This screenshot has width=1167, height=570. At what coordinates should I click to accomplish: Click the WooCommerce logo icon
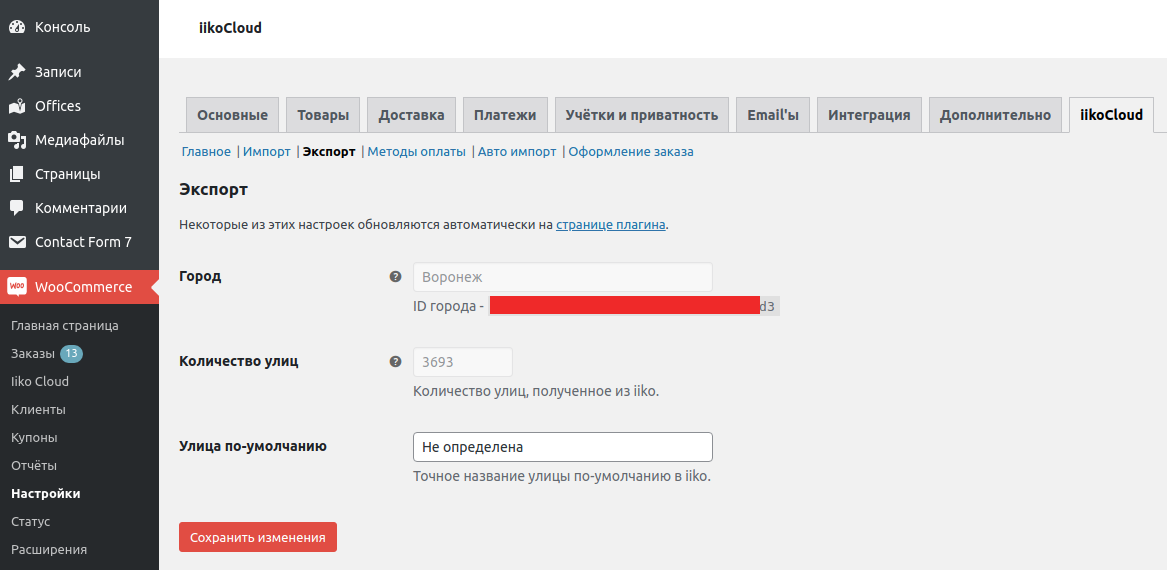click(17, 287)
